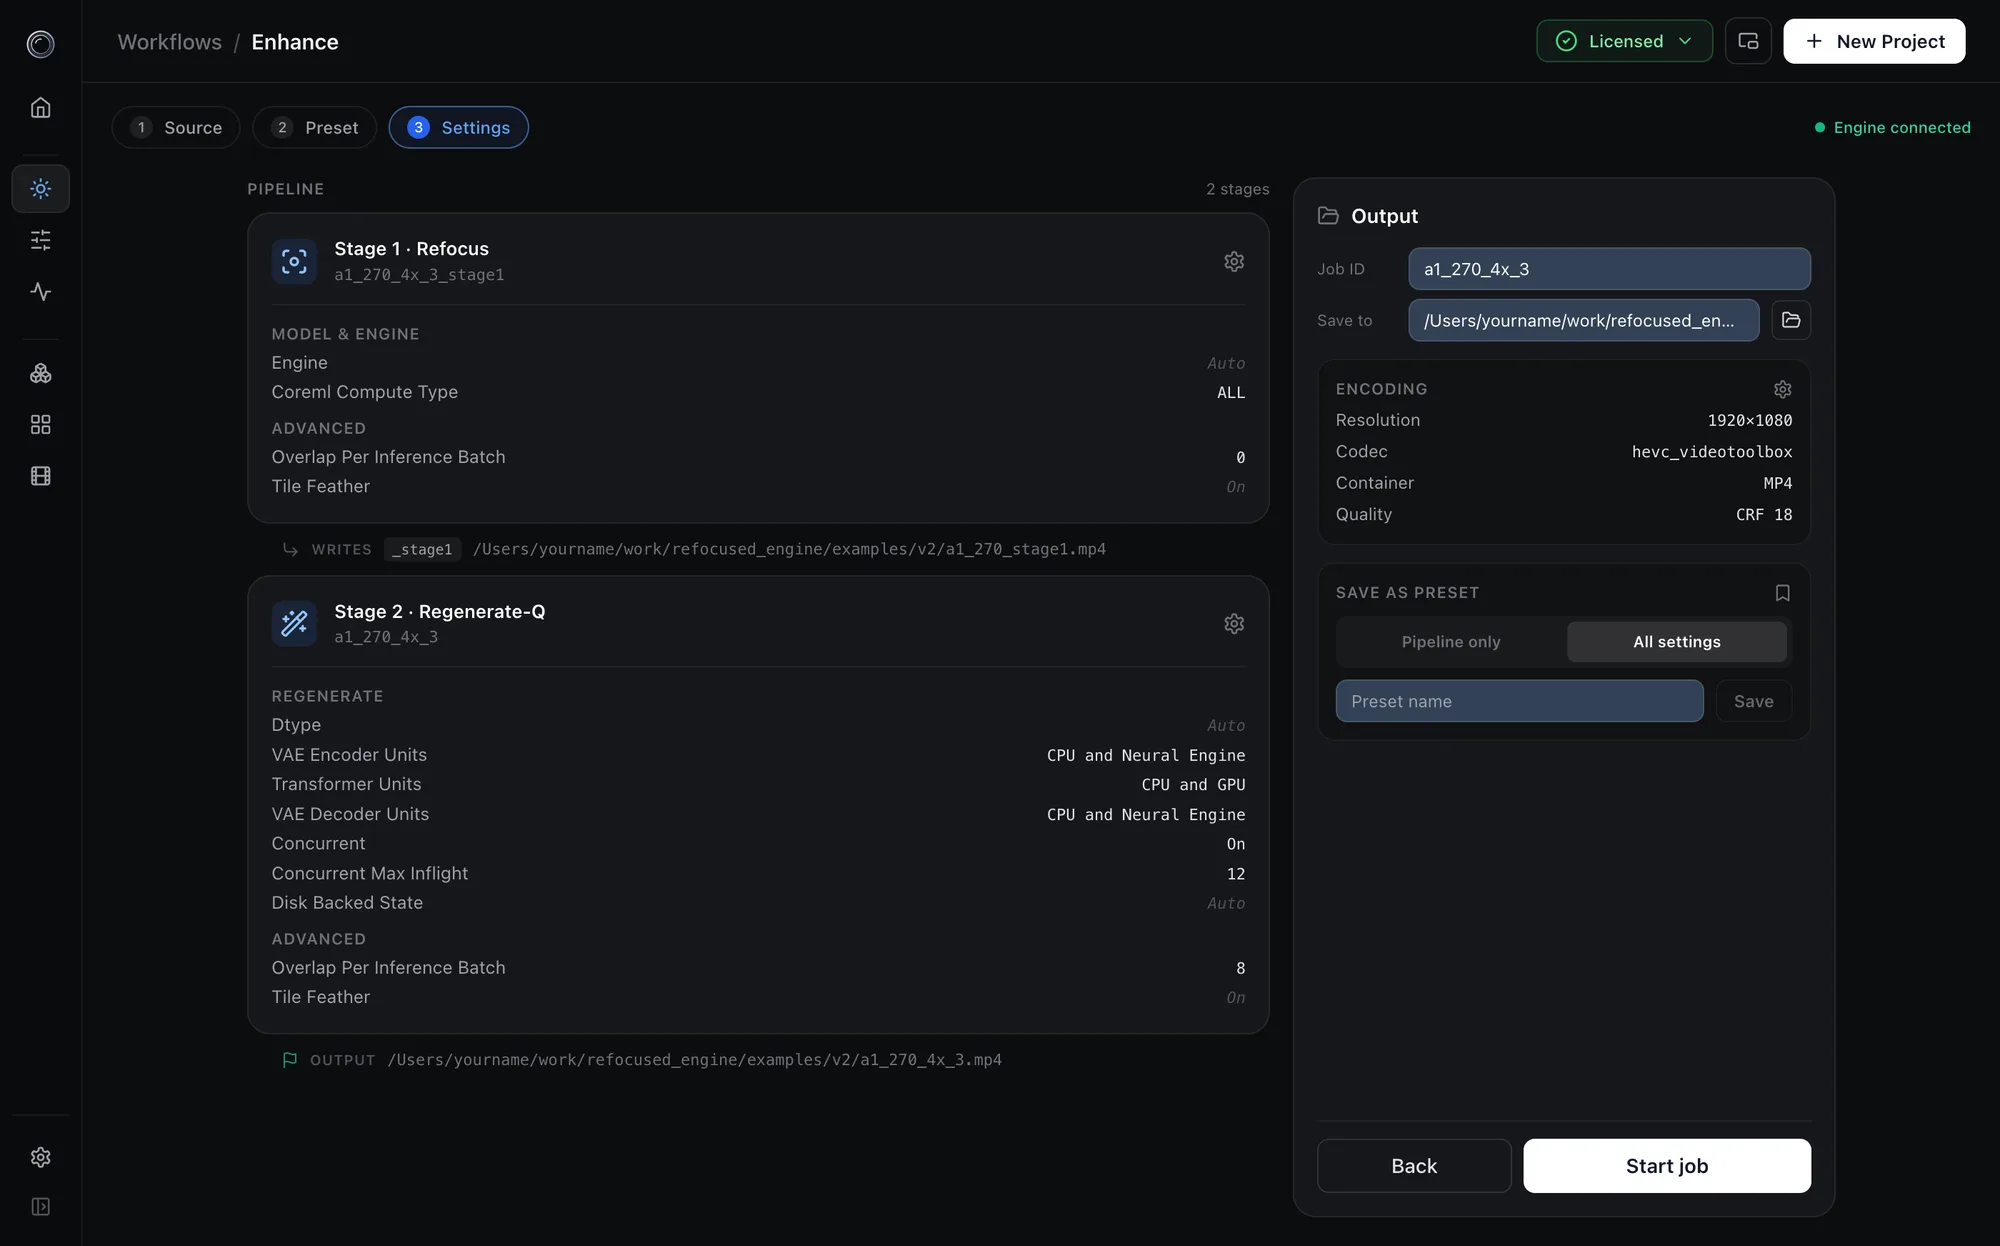
Task: Toggle Stage 2 Tile Feather value
Action: (x=1236, y=998)
